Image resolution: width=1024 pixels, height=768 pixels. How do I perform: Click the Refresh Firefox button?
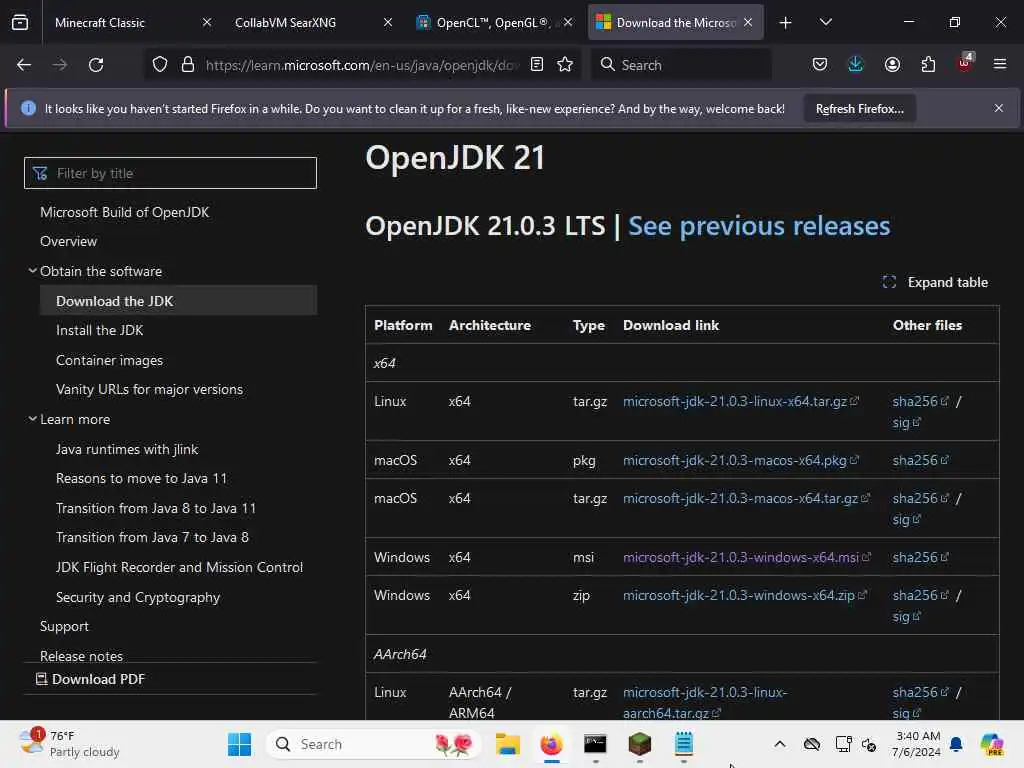[859, 108]
